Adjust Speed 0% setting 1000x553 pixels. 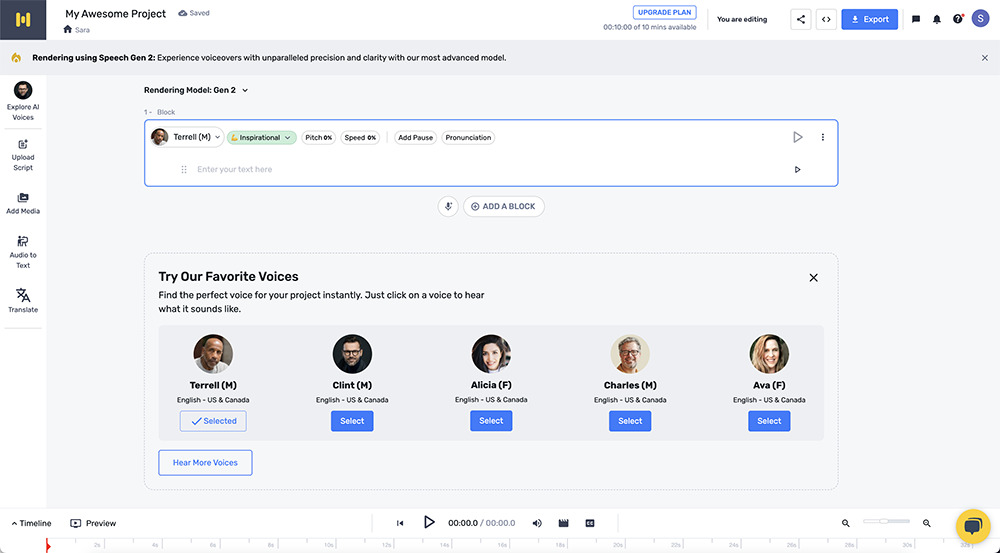(360, 137)
